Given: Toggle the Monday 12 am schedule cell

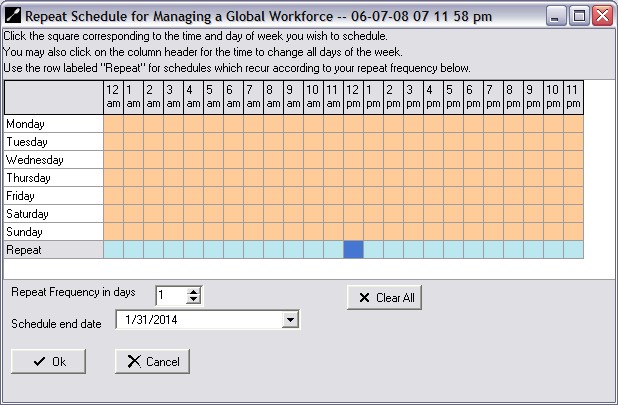Looking at the screenshot, I should click(x=113, y=124).
